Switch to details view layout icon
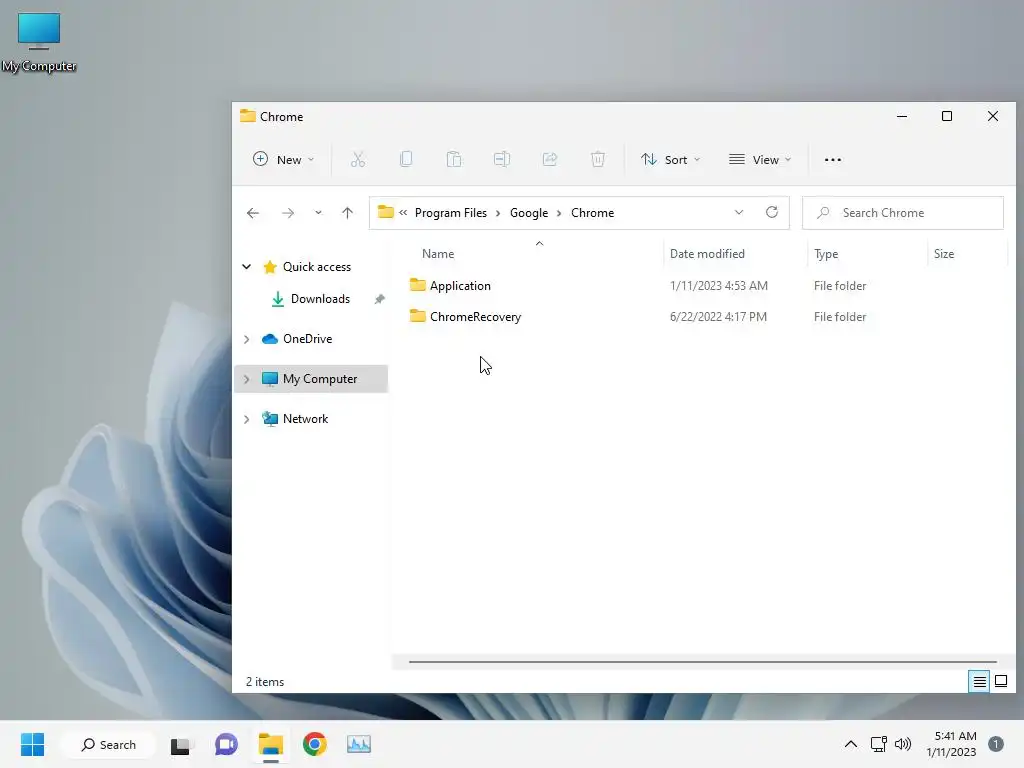 tap(979, 682)
